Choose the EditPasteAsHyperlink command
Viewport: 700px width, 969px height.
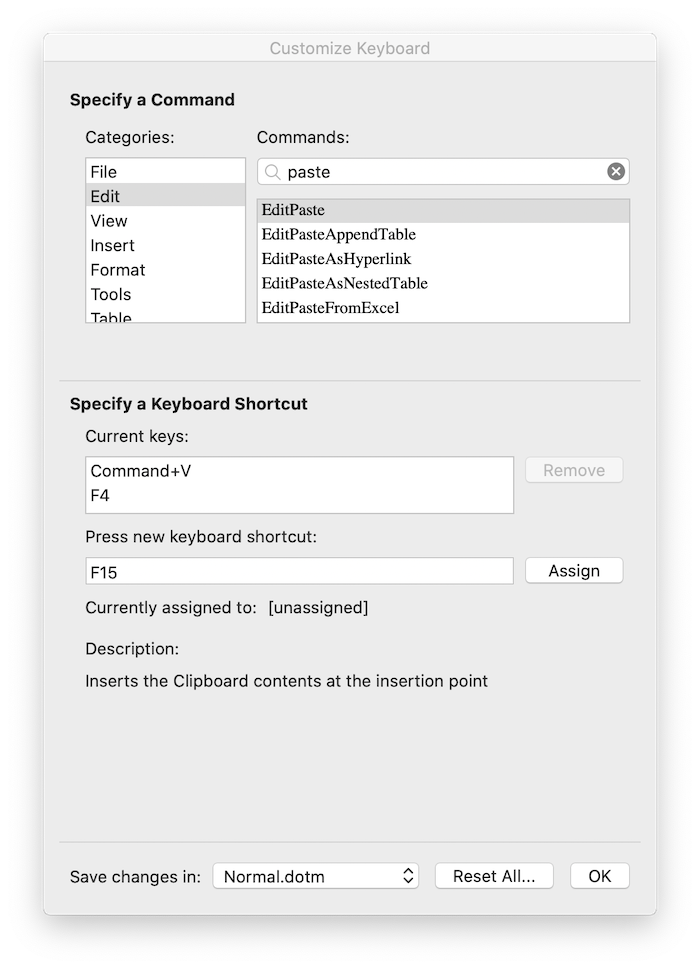pyautogui.click(x=443, y=259)
